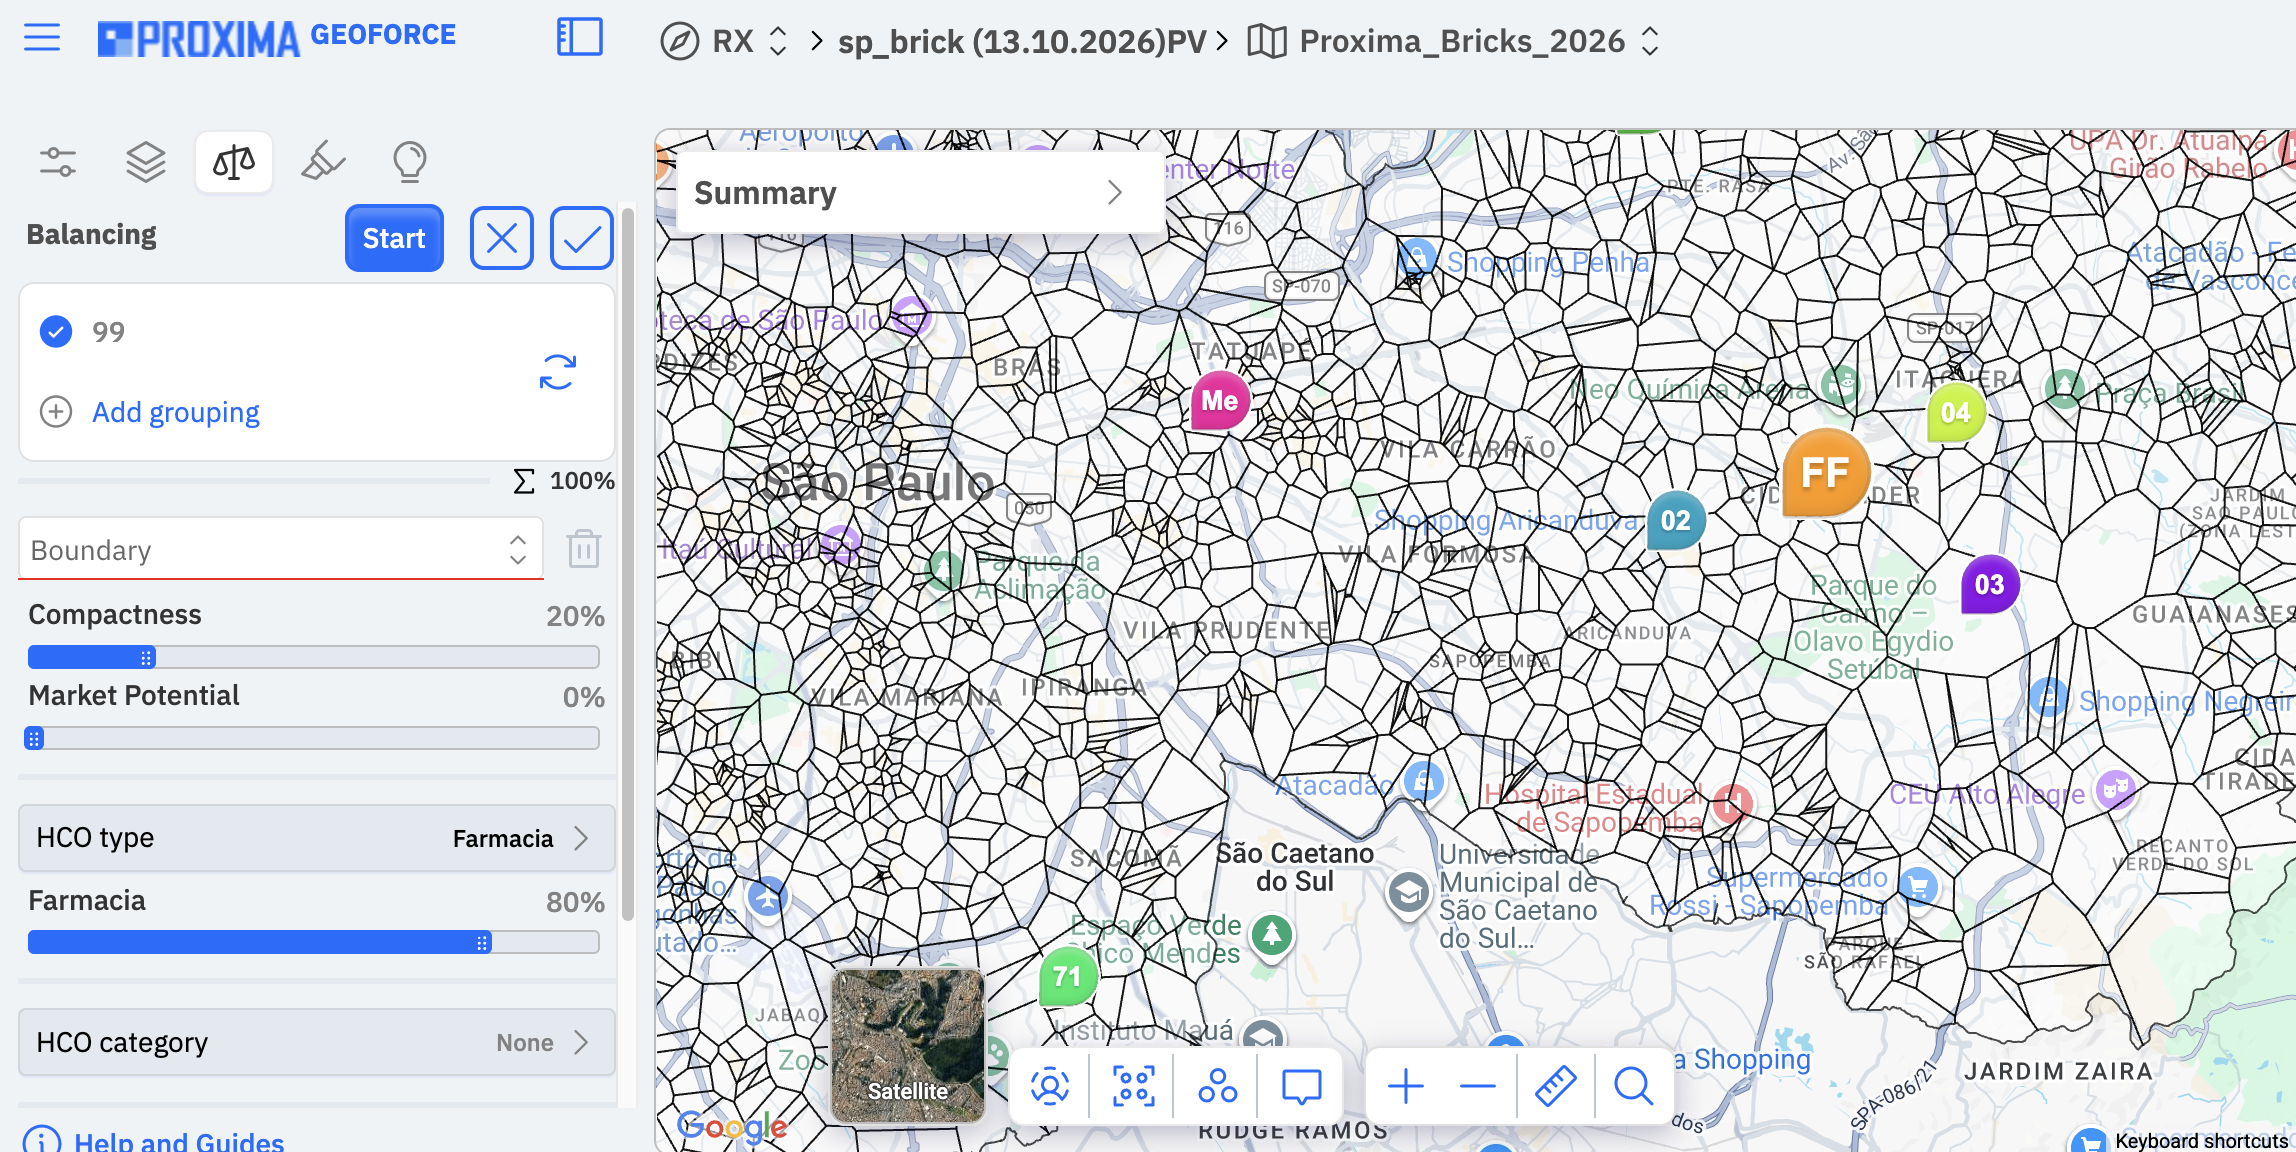Cancel balancing with the X button
The height and width of the screenshot is (1152, 2296).
(x=502, y=238)
